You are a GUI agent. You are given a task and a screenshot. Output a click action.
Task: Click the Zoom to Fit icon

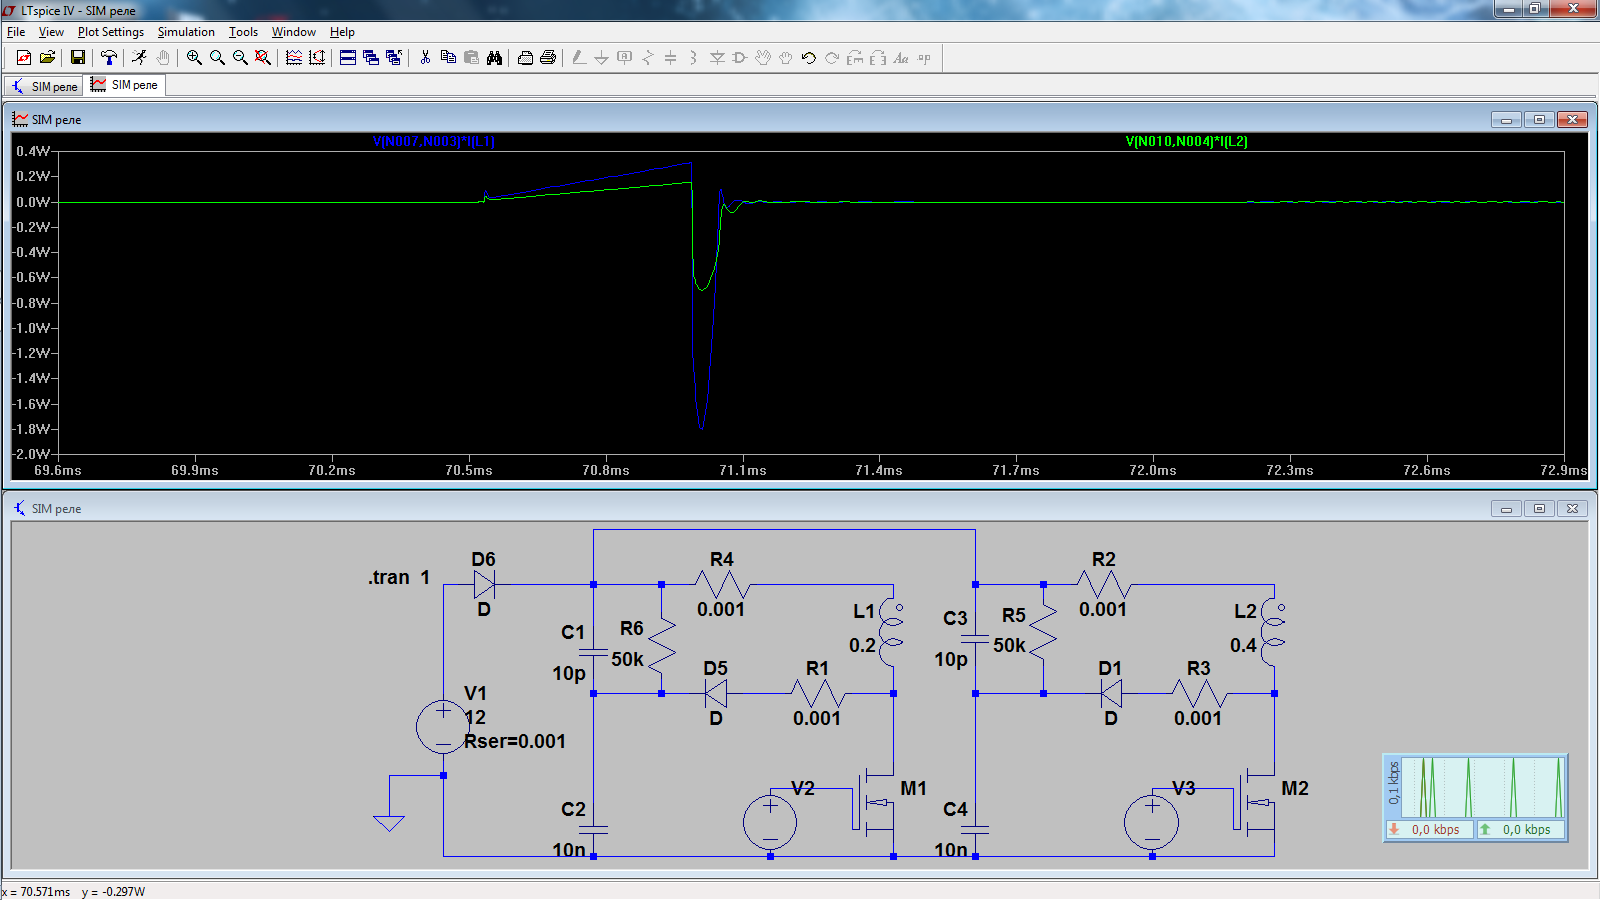click(263, 58)
